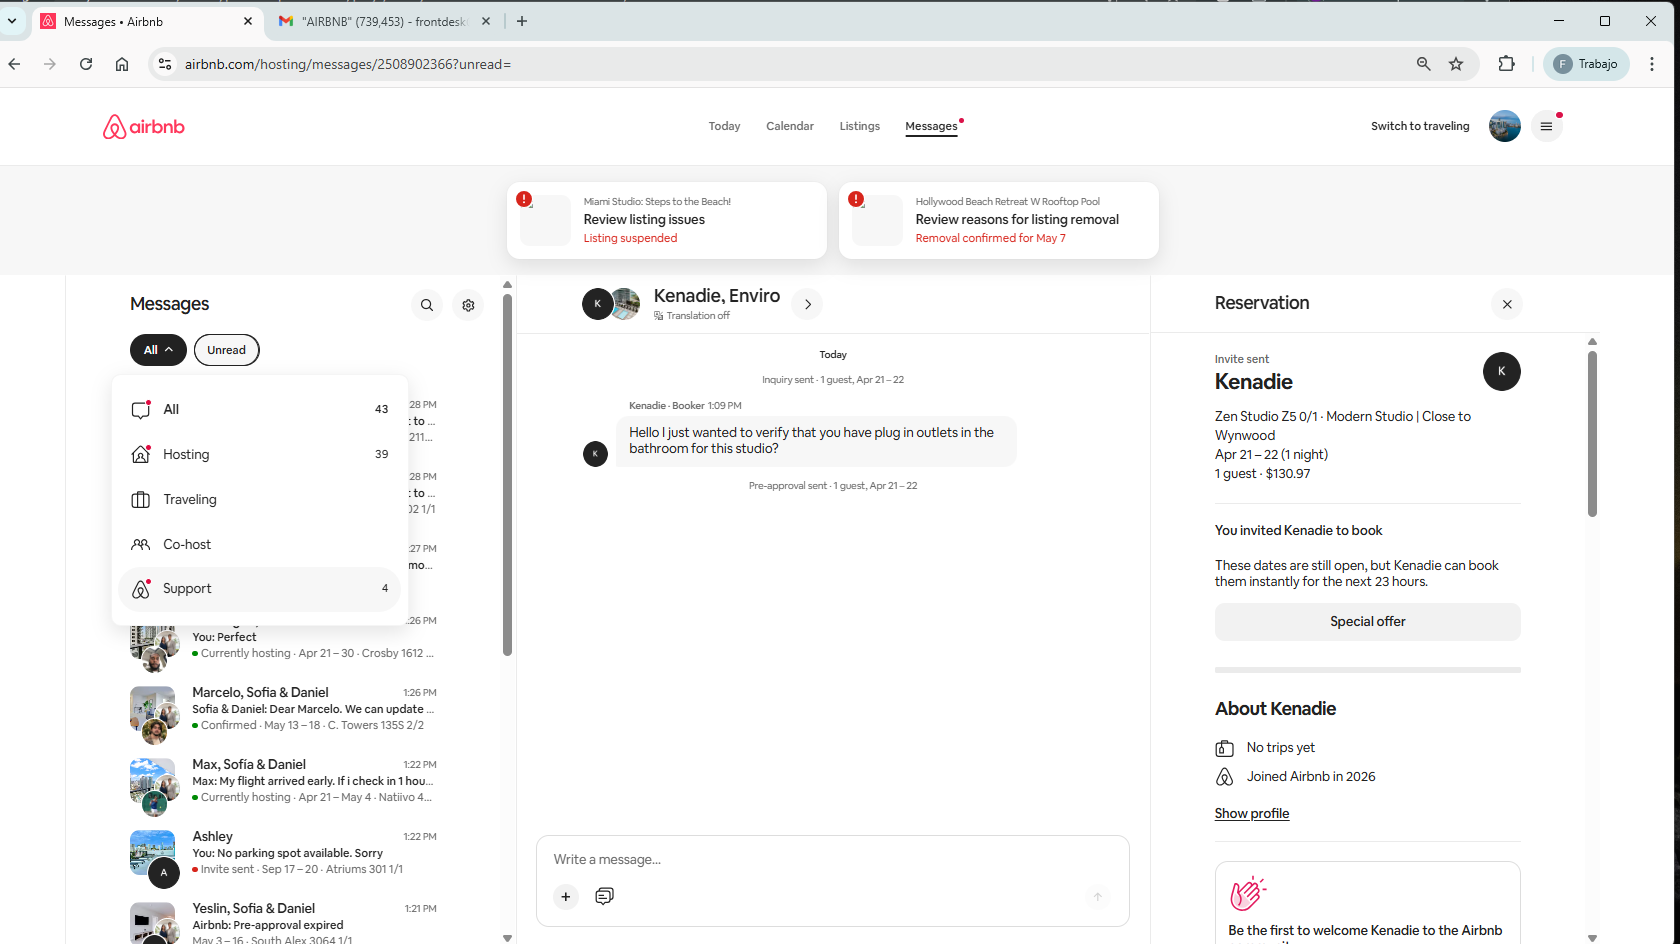
Task: Open messages settings gear icon
Action: coord(468,305)
